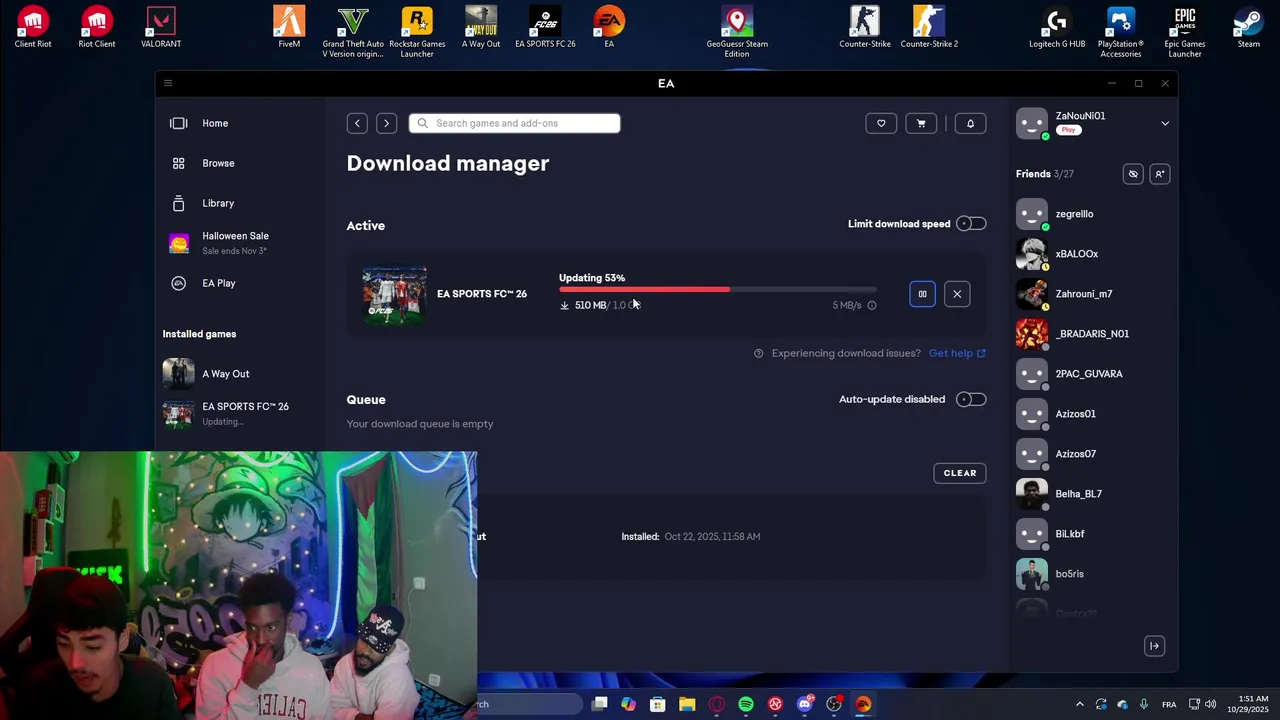Expand the ZaNouNi01 account dropdown
The image size is (1280, 720).
(x=1165, y=123)
